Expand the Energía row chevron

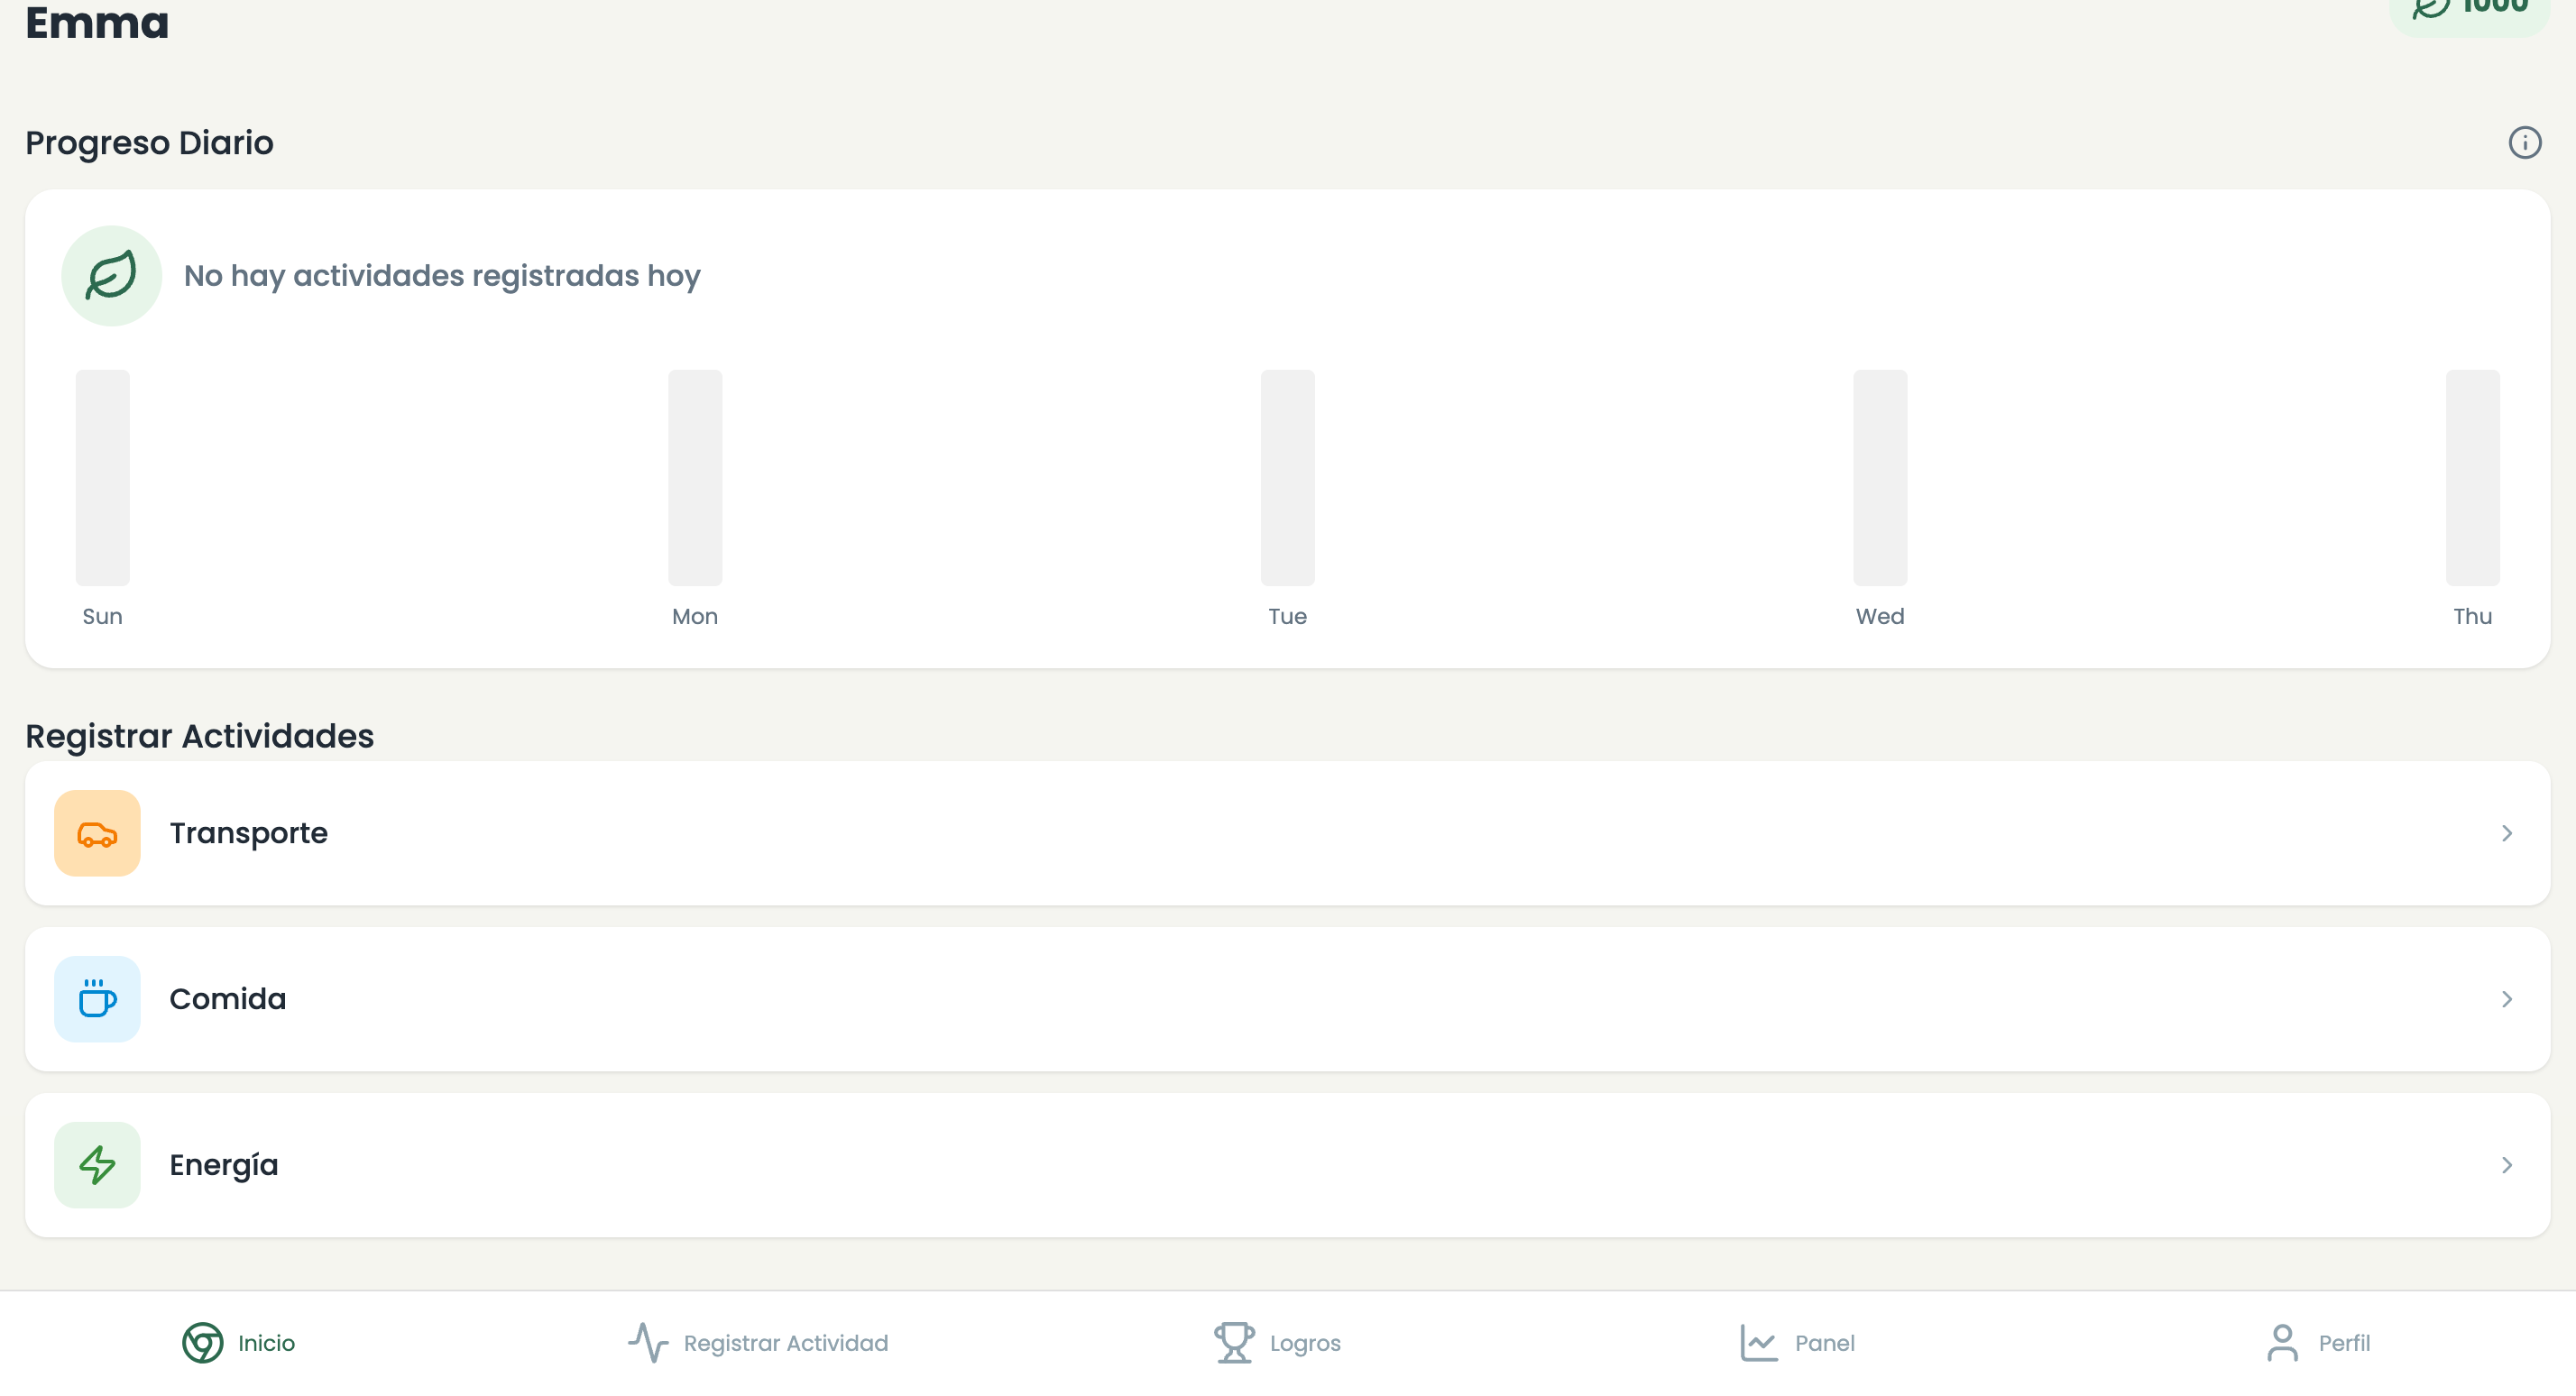(2506, 1166)
